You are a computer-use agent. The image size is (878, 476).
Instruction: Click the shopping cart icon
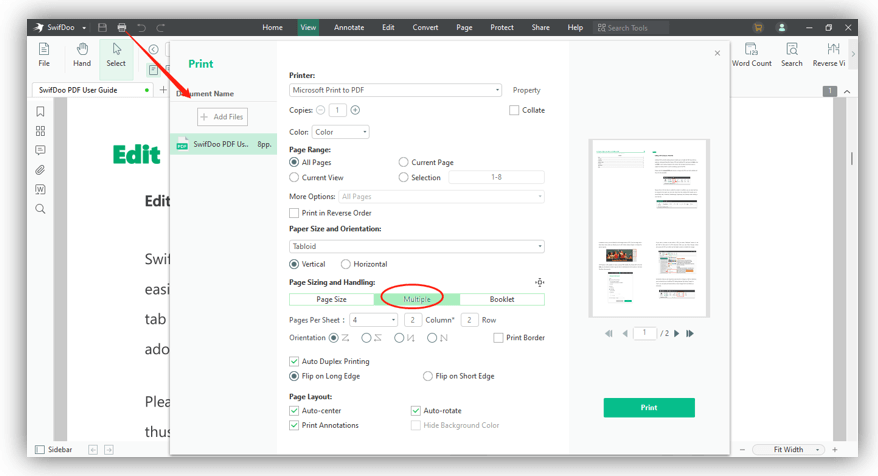[x=758, y=27]
